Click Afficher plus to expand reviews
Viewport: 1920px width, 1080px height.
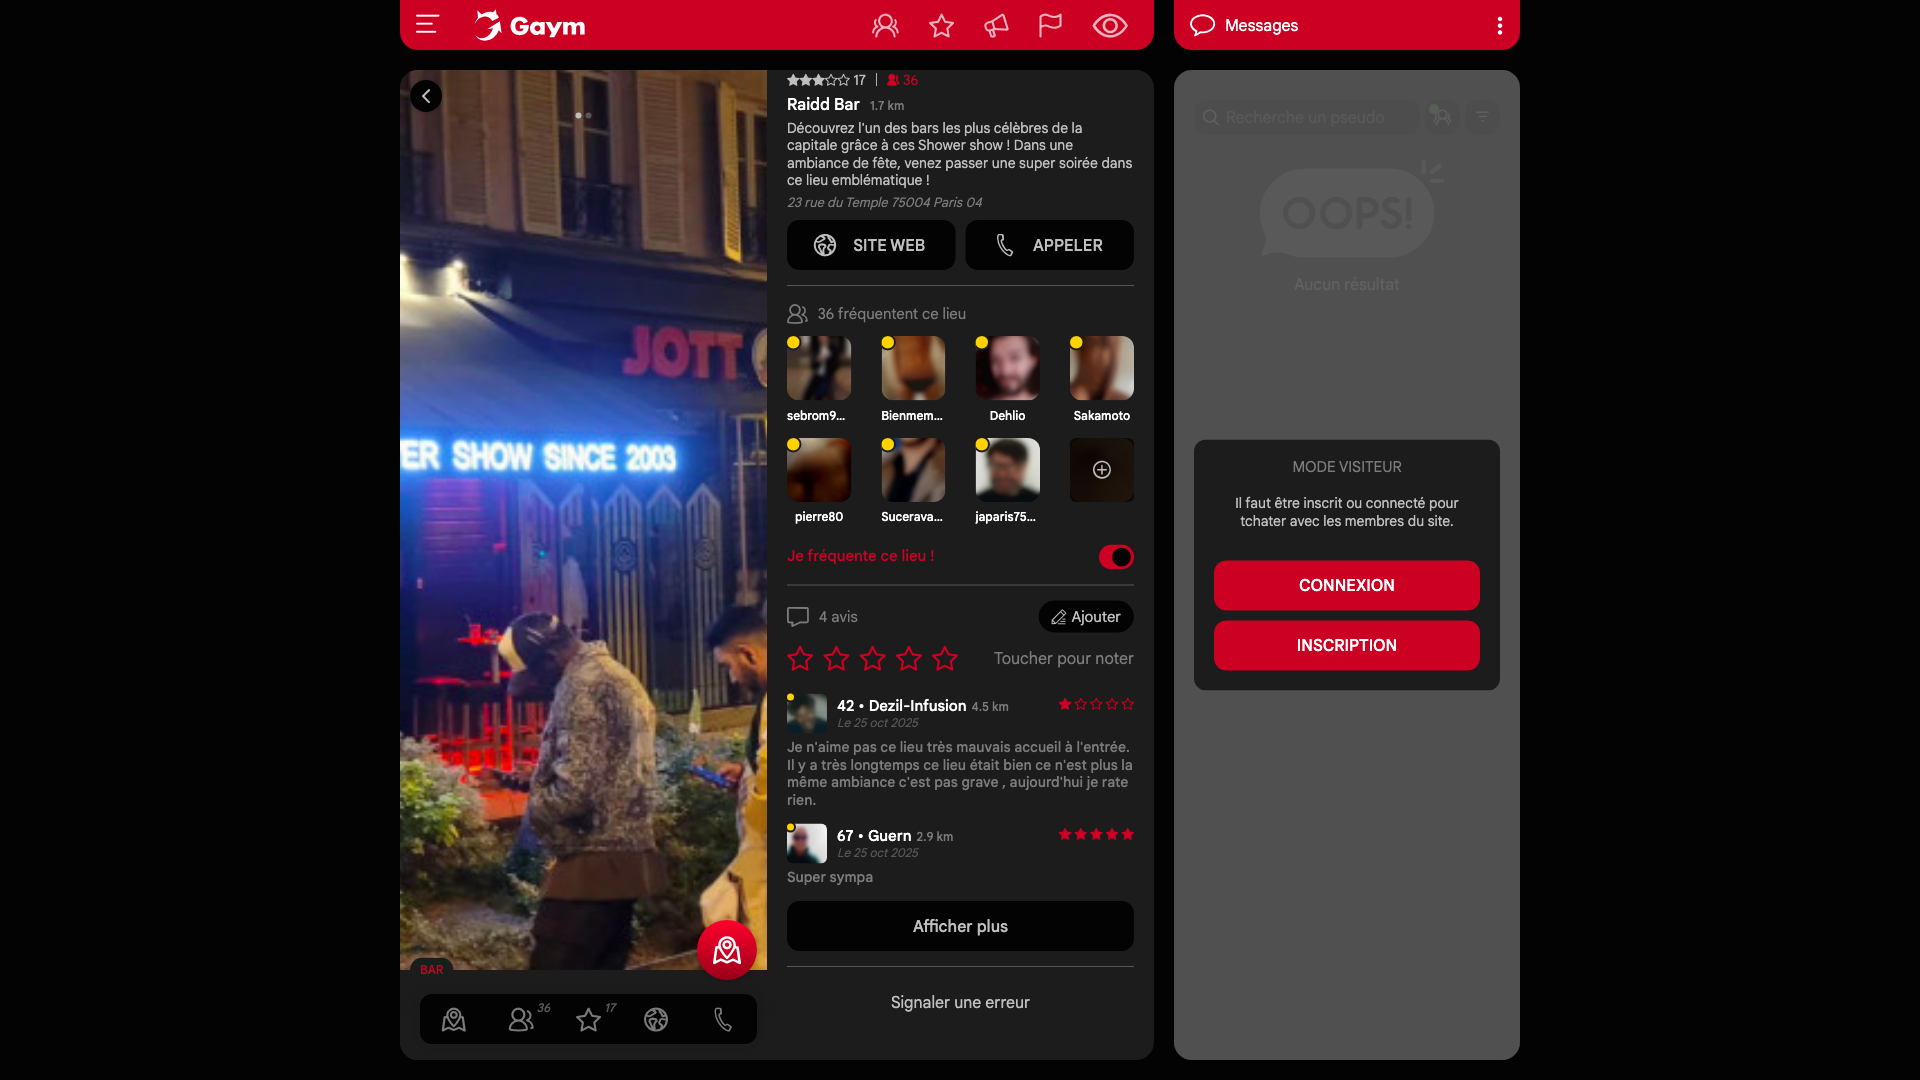pyautogui.click(x=960, y=926)
